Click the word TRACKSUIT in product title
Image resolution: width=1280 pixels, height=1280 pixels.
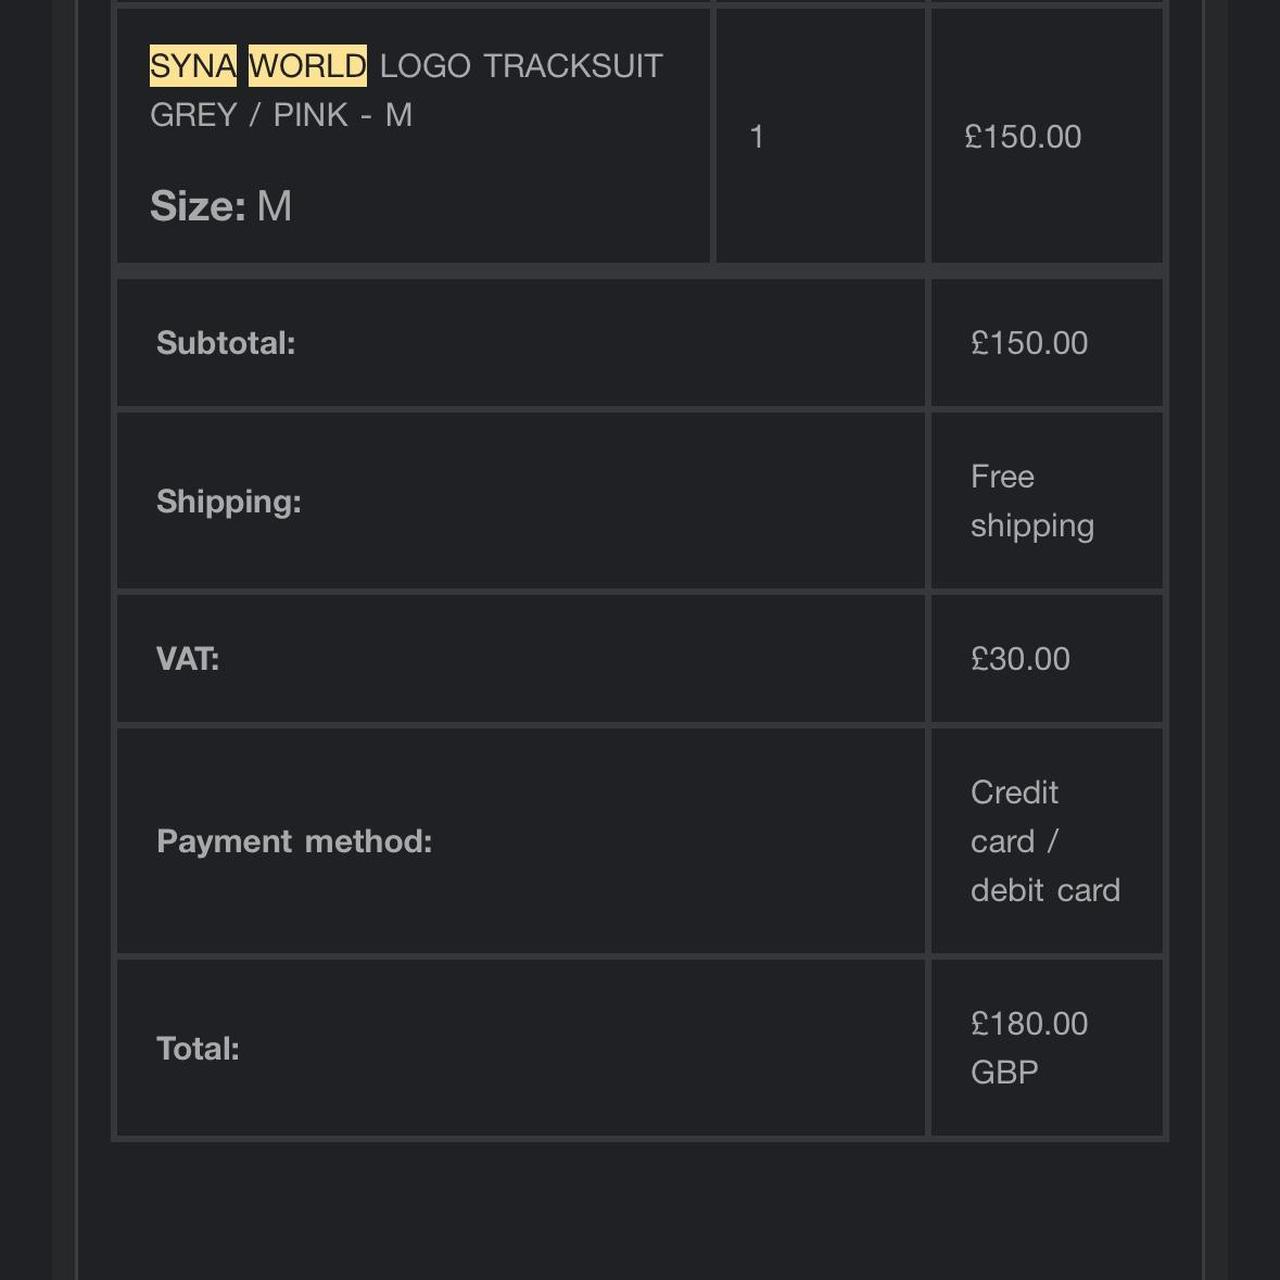tap(573, 66)
